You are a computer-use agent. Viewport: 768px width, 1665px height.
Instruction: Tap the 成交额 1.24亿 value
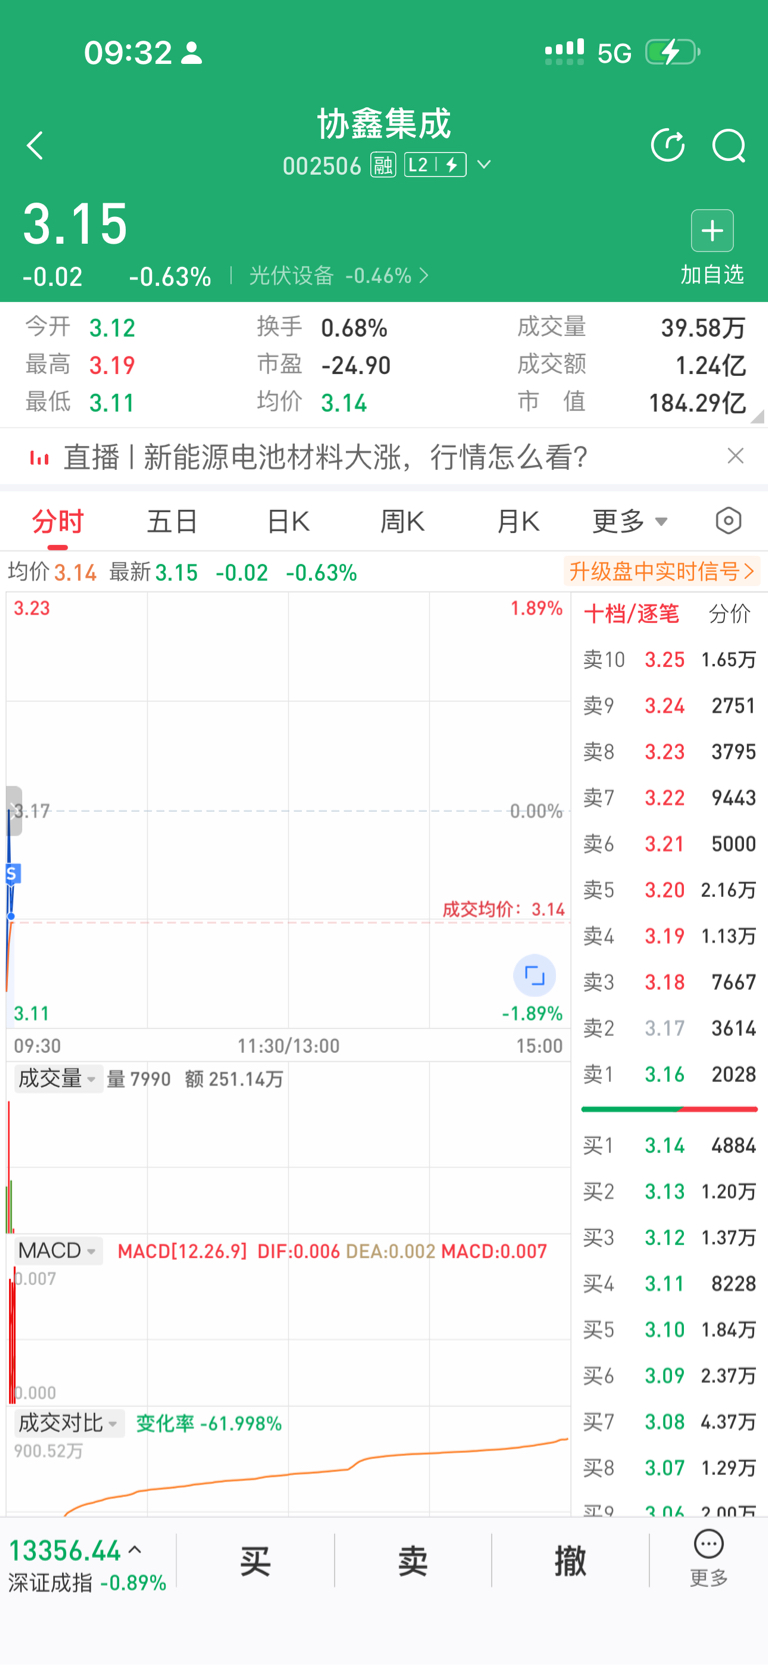(x=710, y=365)
